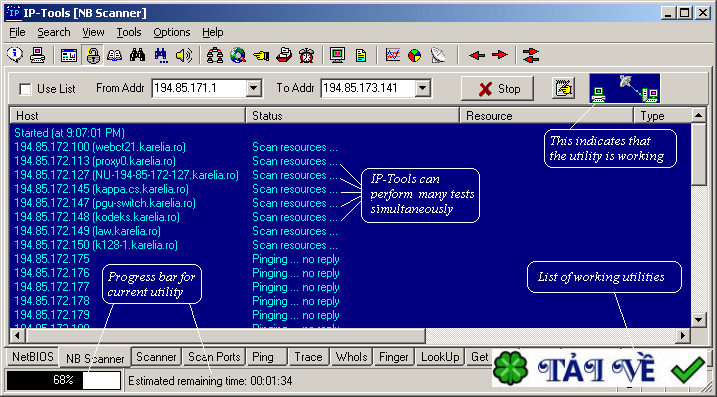Image resolution: width=717 pixels, height=397 pixels.
Task: Click the 68% progress bar
Action: 64,380
